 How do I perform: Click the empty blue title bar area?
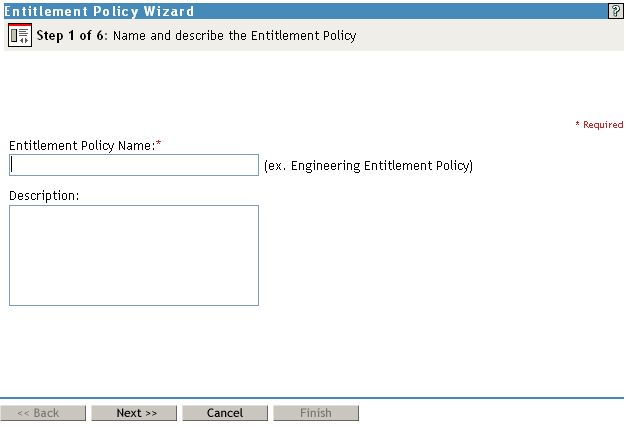[x=400, y=10]
